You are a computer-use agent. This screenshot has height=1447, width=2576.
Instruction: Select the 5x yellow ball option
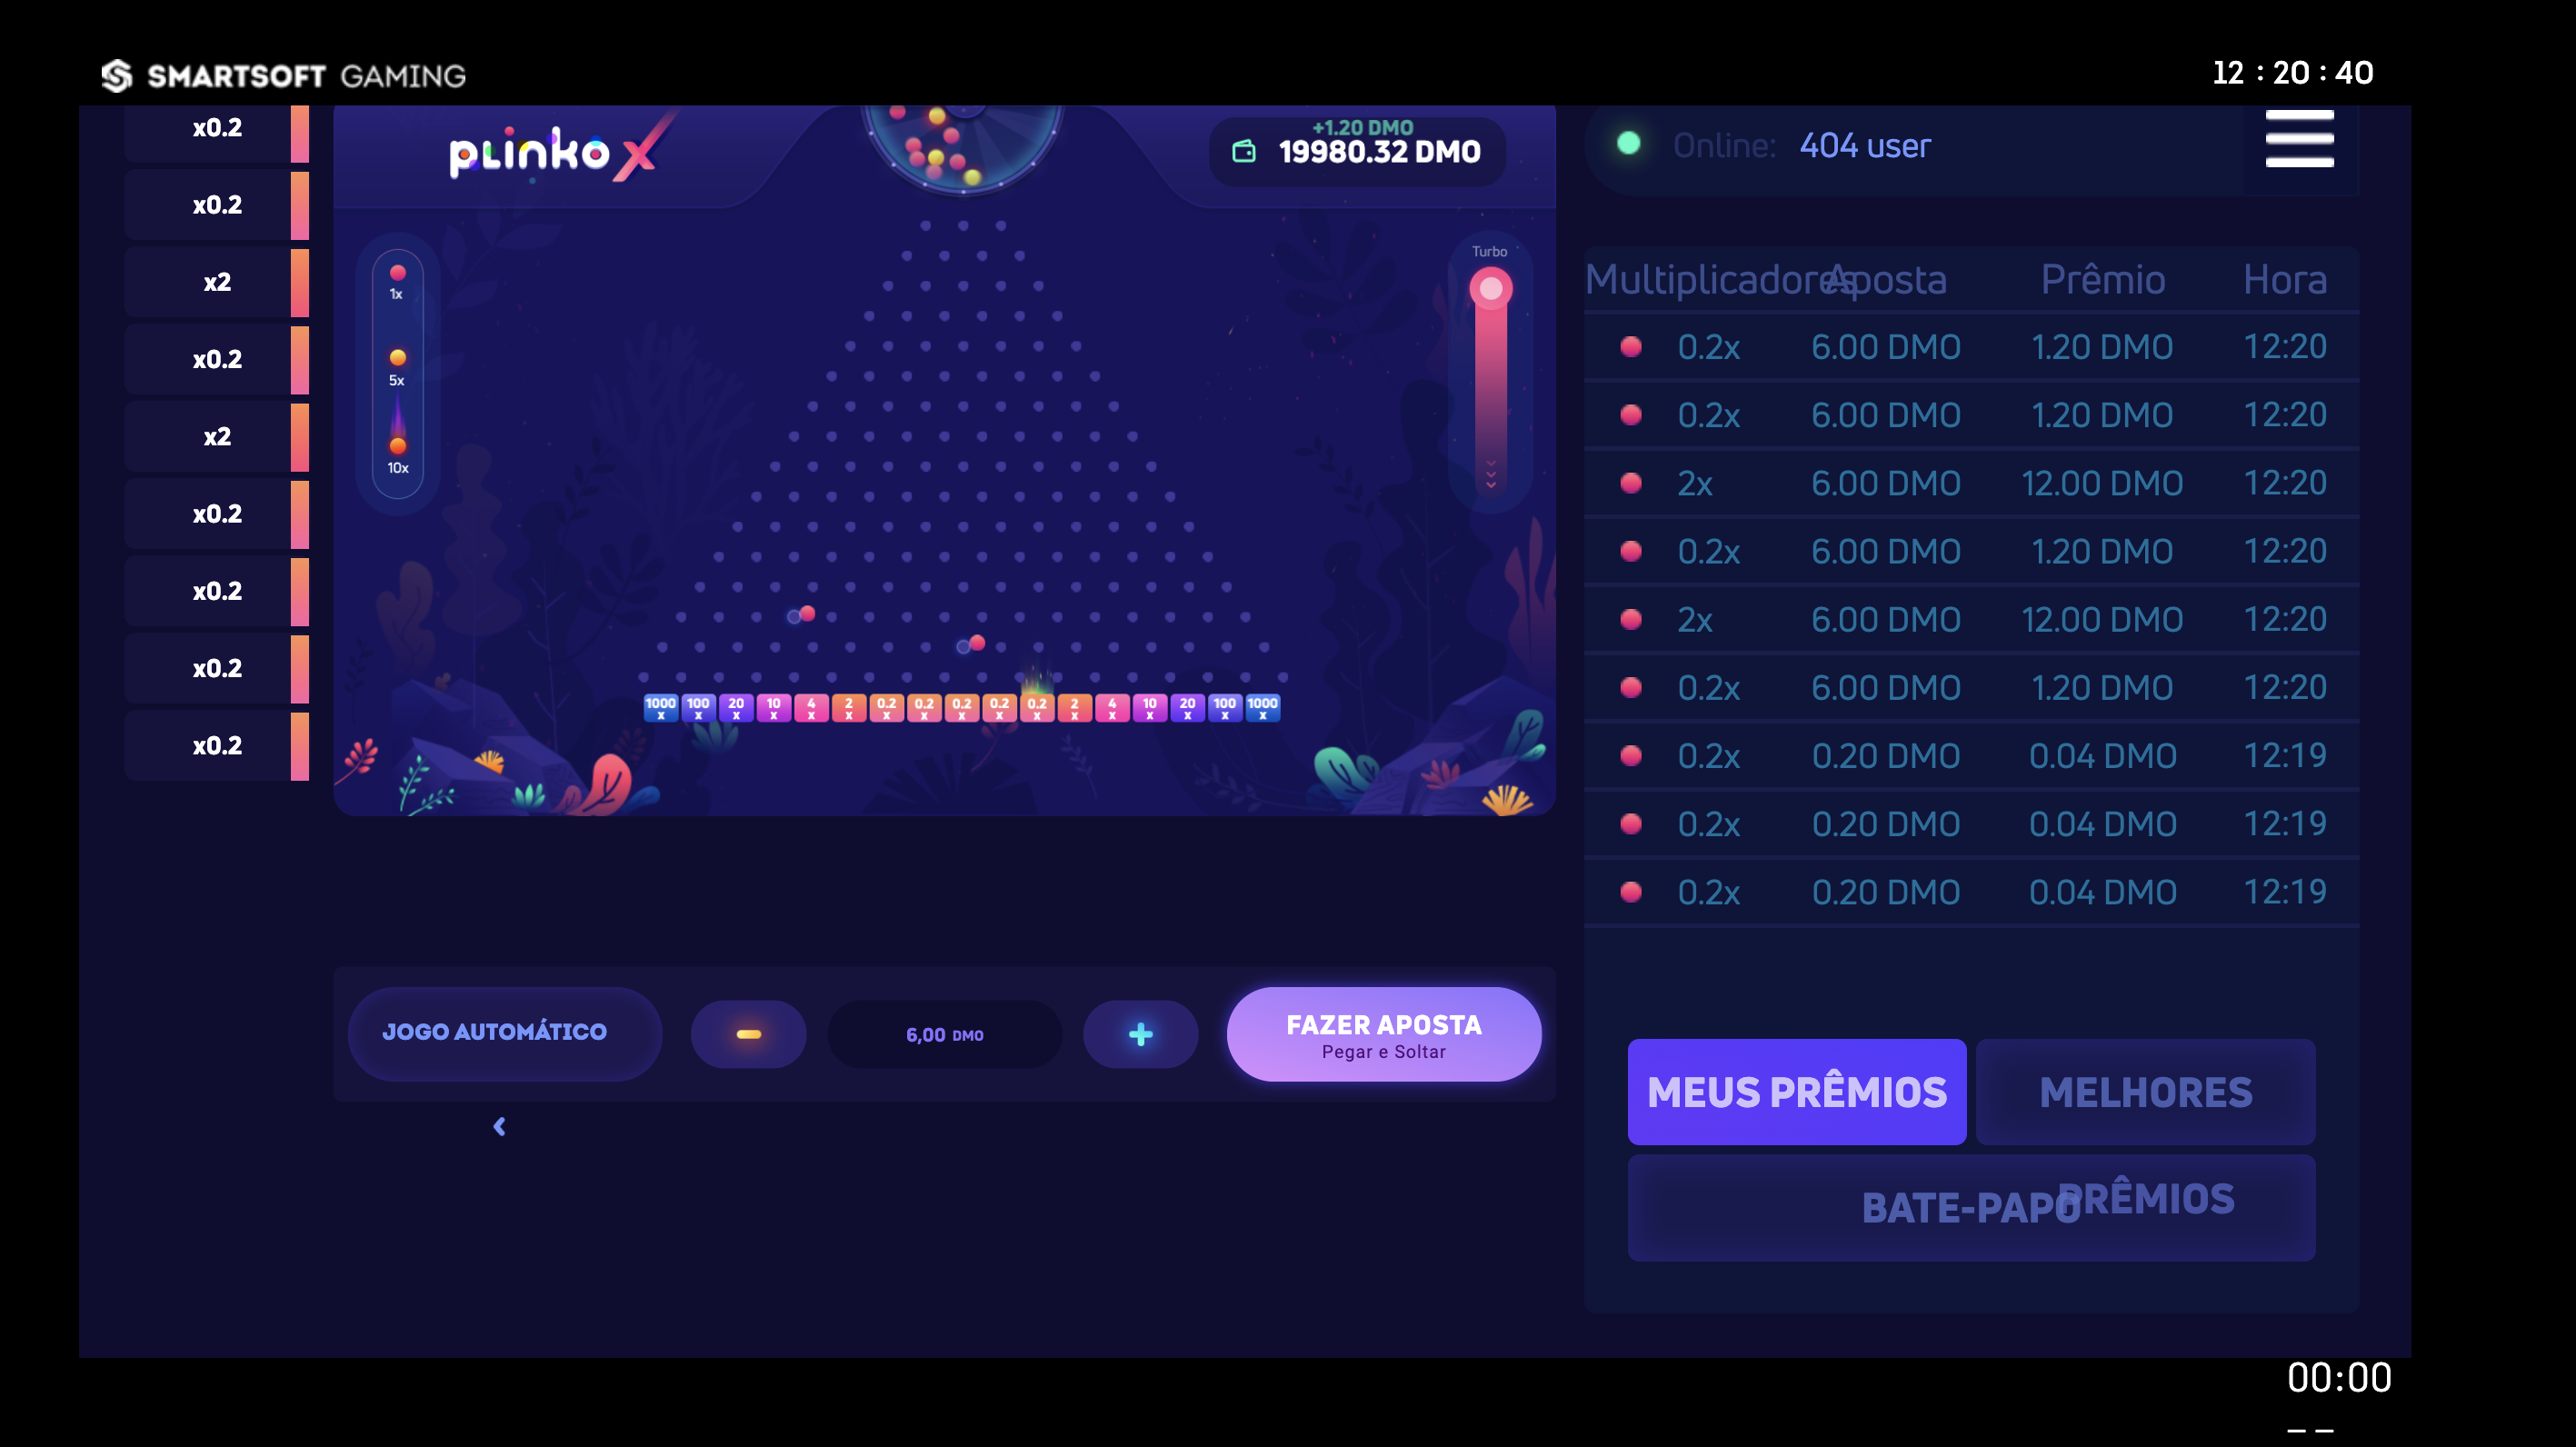397,358
